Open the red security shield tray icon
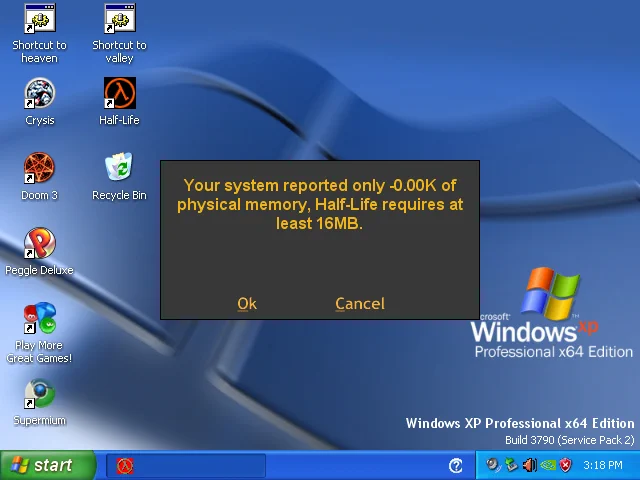The width and height of the screenshot is (640, 480). pos(566,465)
